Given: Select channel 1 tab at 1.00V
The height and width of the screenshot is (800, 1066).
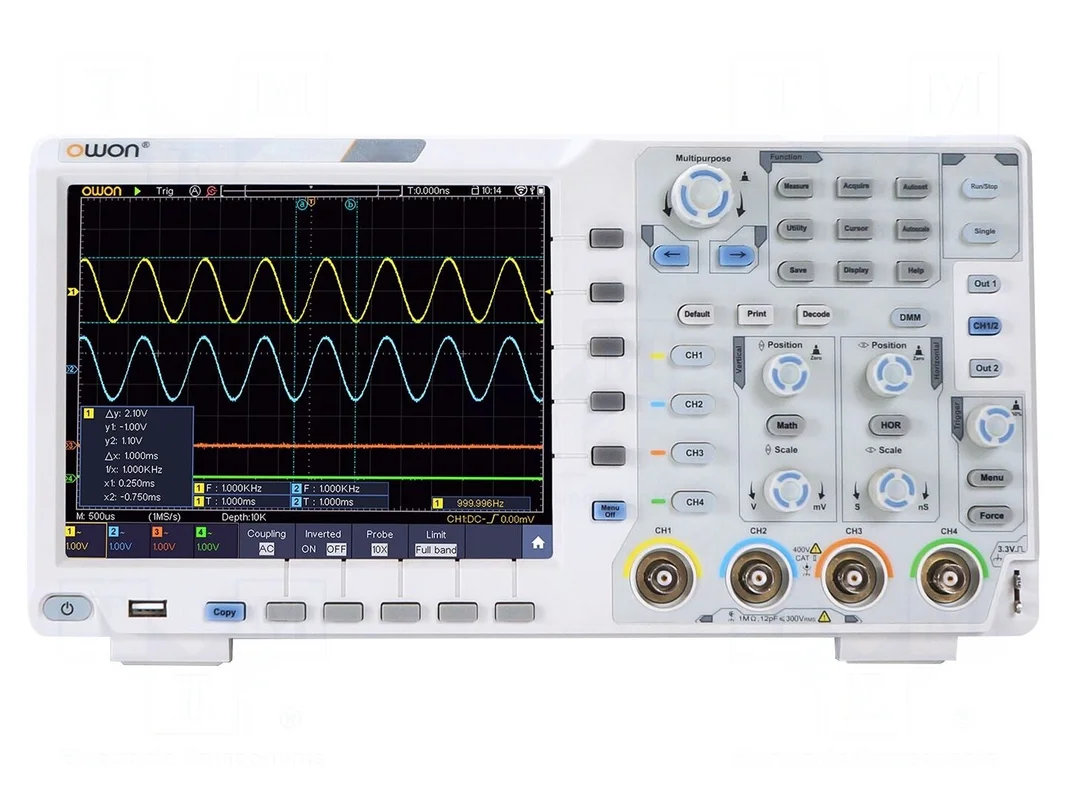Looking at the screenshot, I should [x=86, y=540].
